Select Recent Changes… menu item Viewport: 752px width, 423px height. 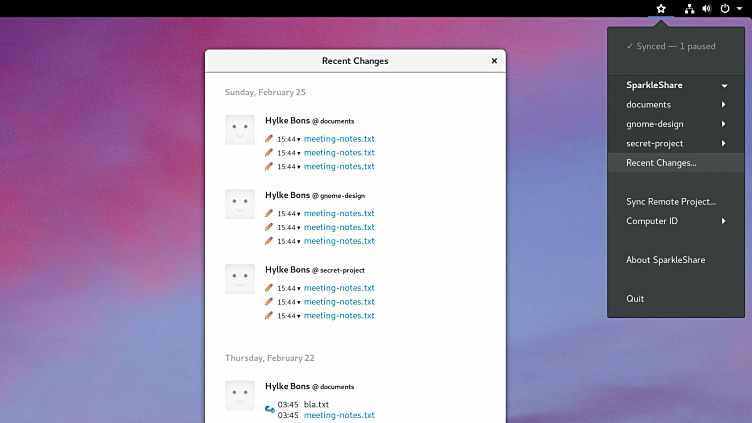[661, 163]
